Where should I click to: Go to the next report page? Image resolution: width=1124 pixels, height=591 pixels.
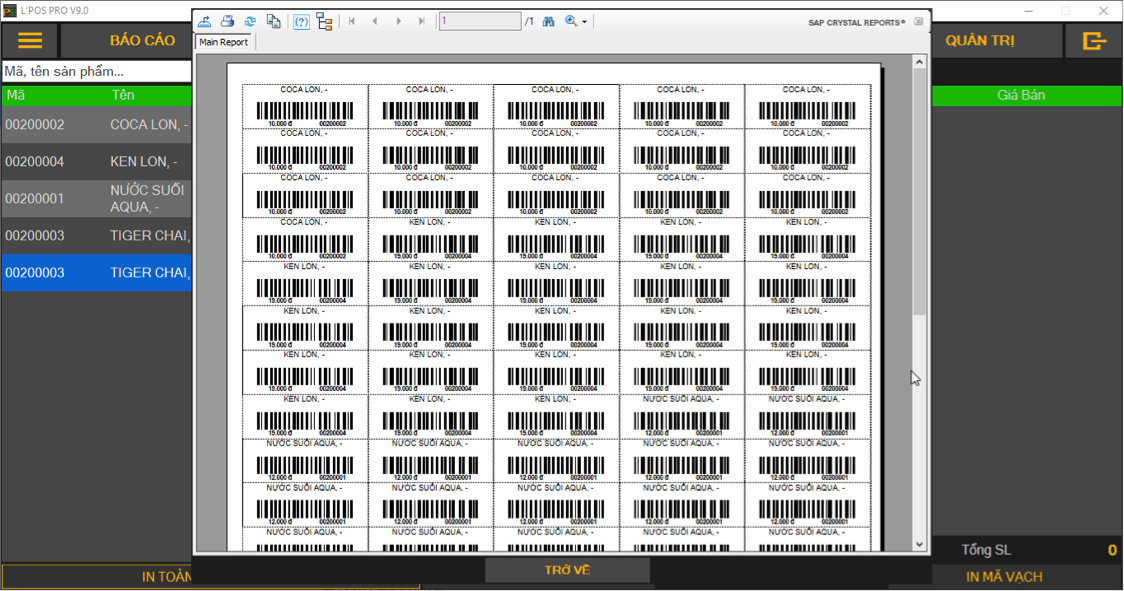coord(399,21)
